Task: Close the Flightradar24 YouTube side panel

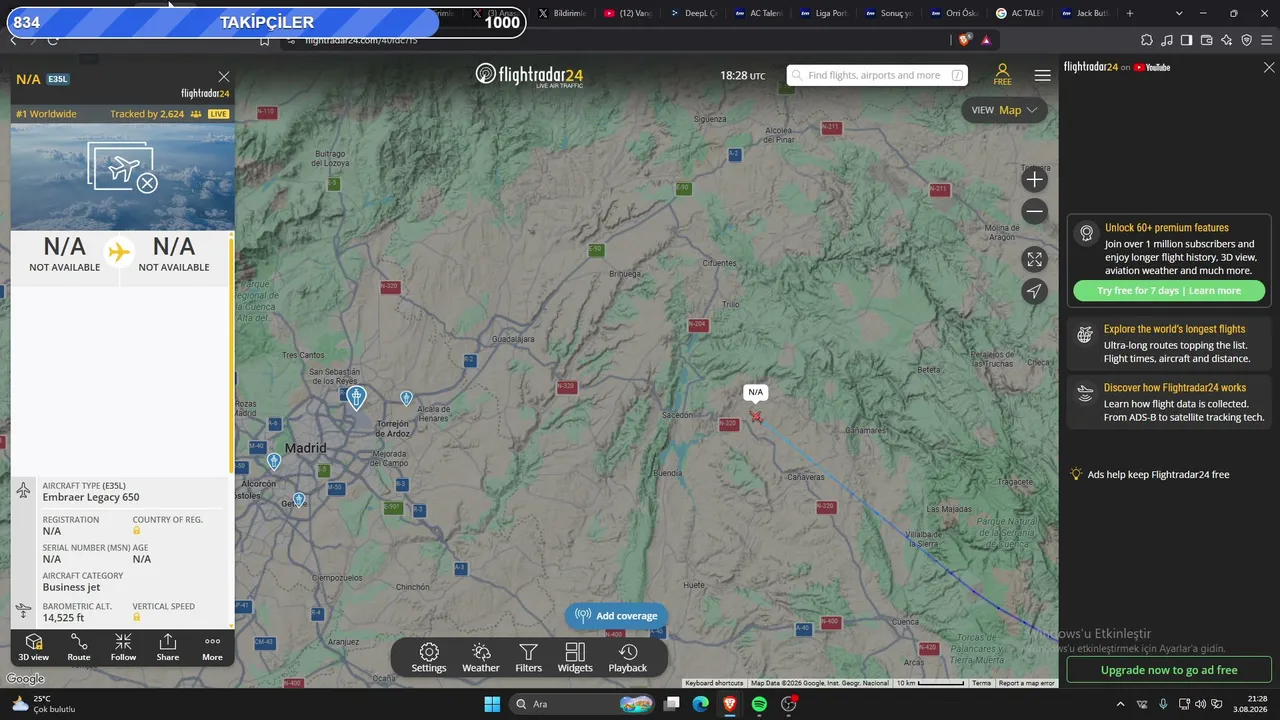Action: (x=1269, y=68)
